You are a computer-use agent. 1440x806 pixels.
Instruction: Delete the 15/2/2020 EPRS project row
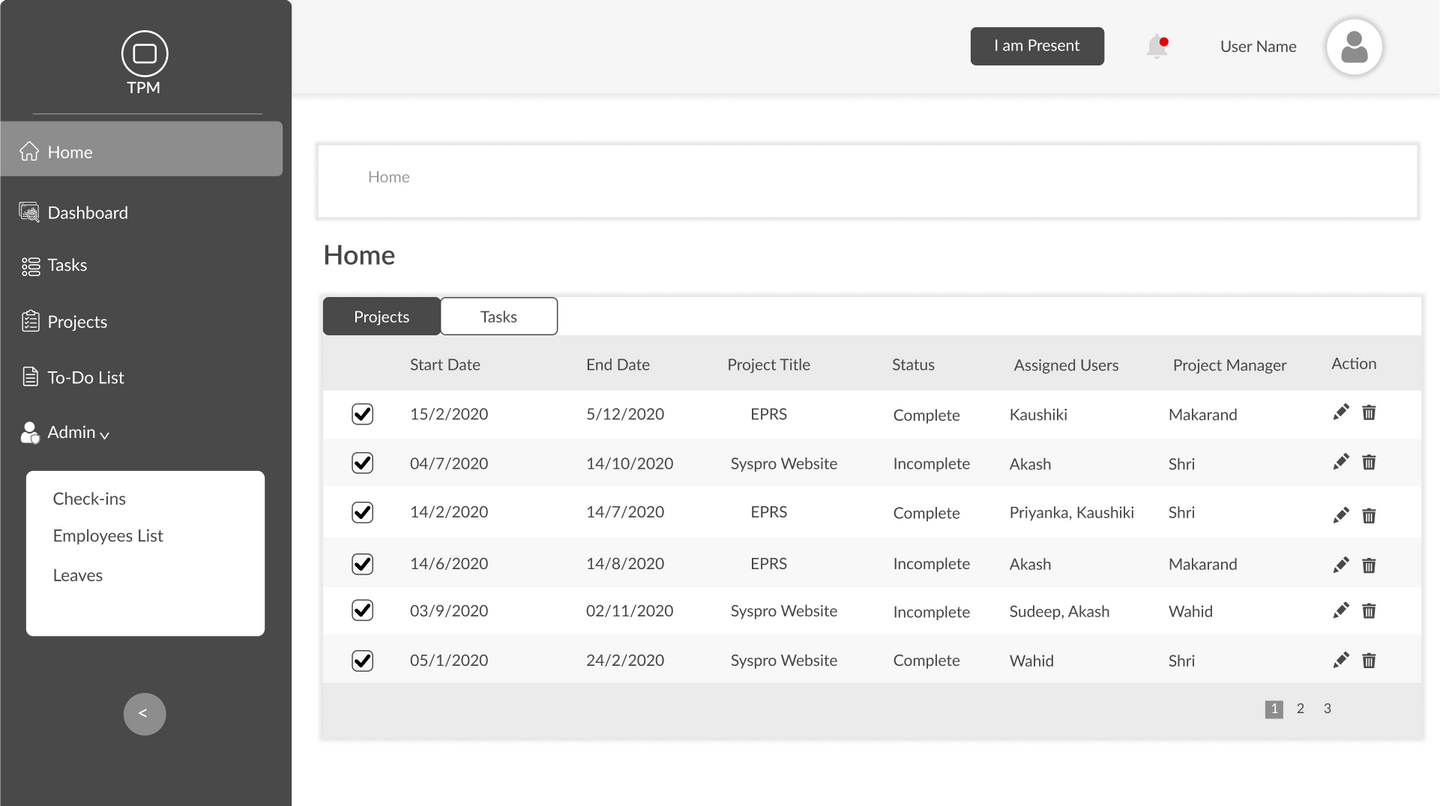1369,412
